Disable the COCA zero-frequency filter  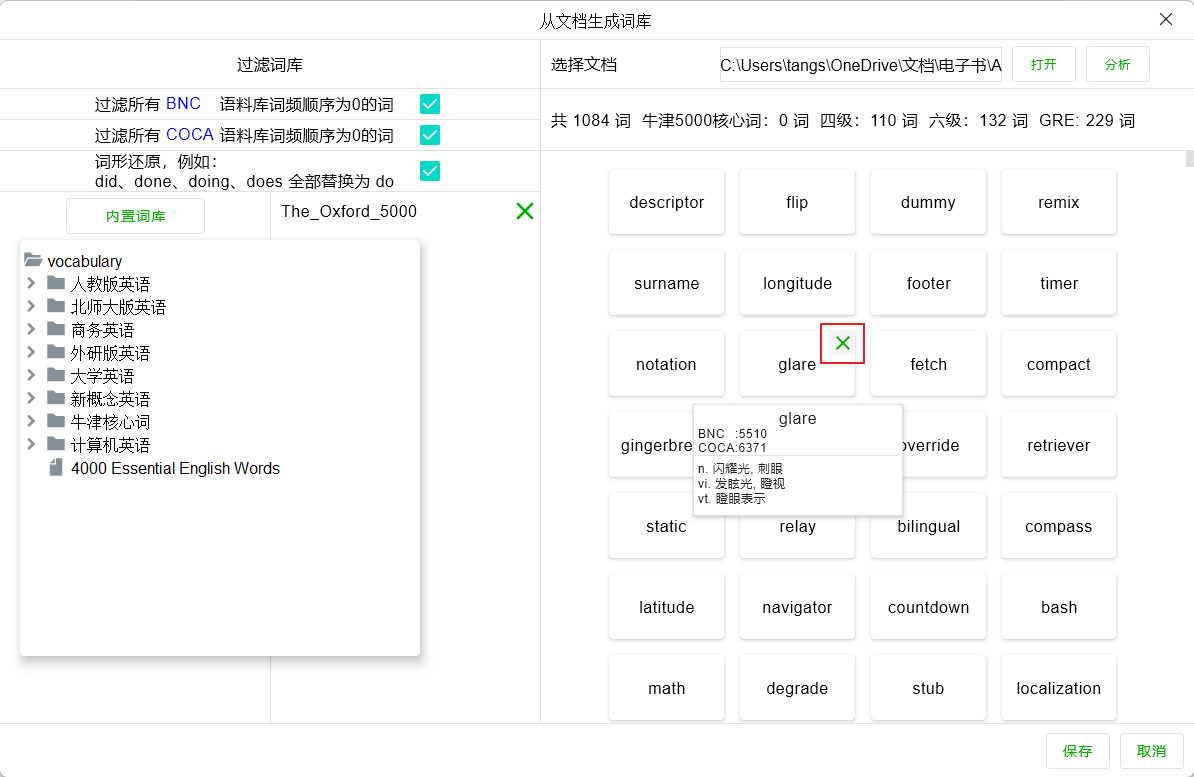(429, 135)
